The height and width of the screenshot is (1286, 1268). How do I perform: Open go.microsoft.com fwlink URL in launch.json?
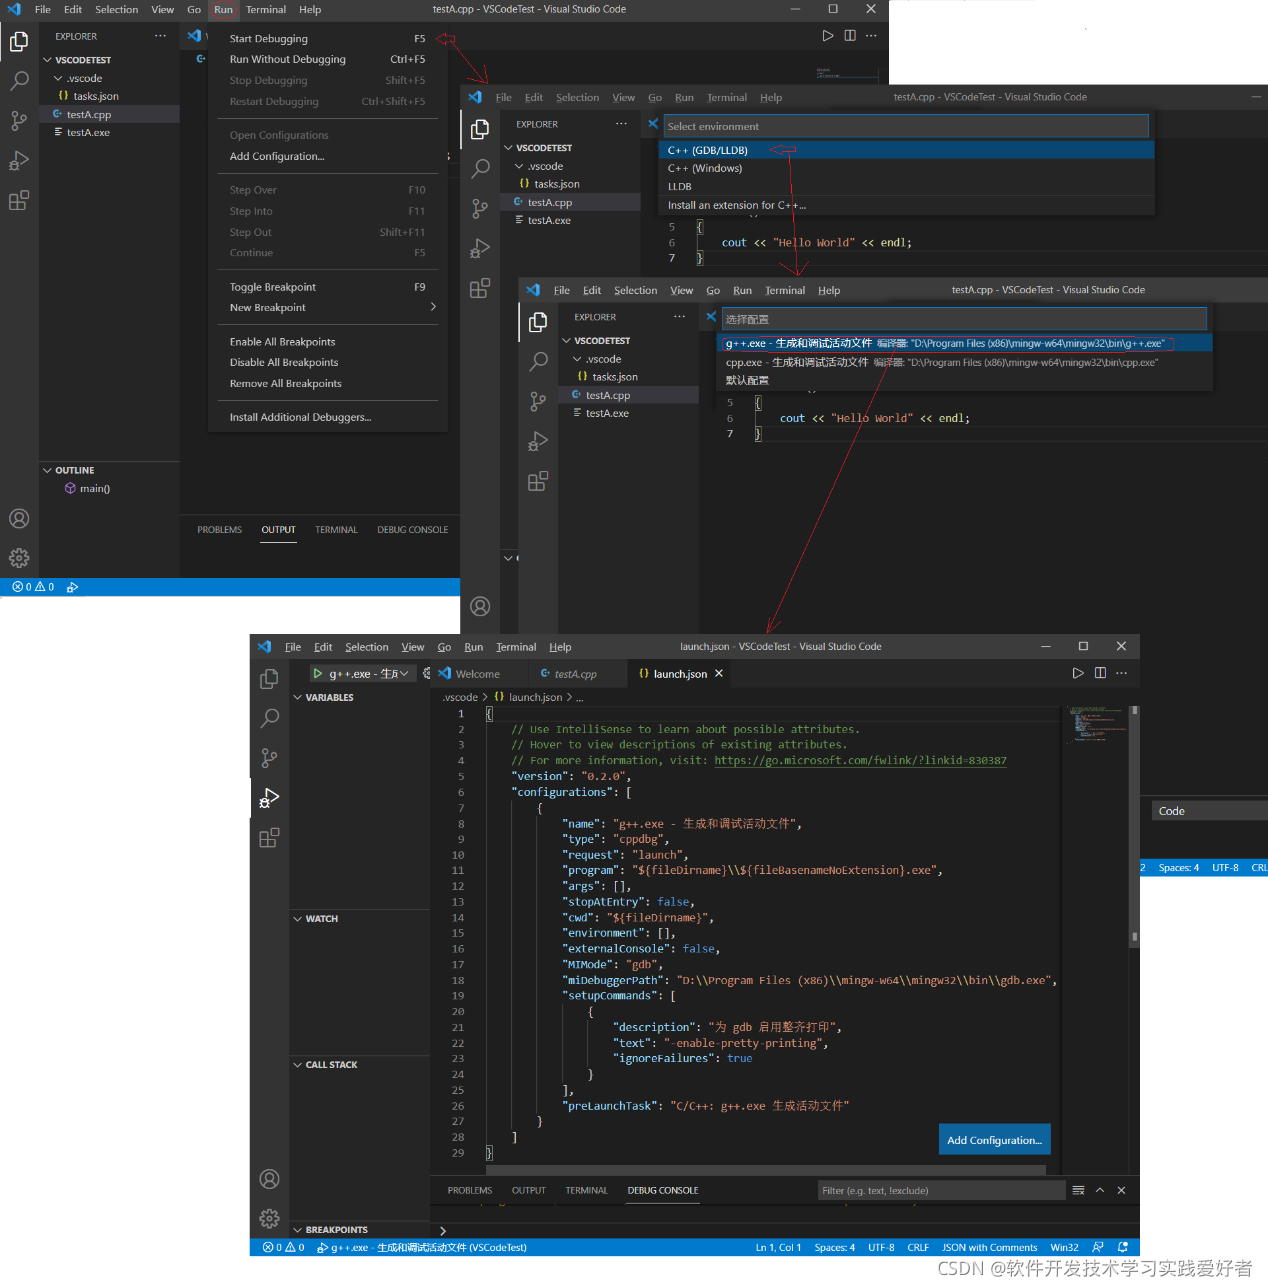pos(860,761)
